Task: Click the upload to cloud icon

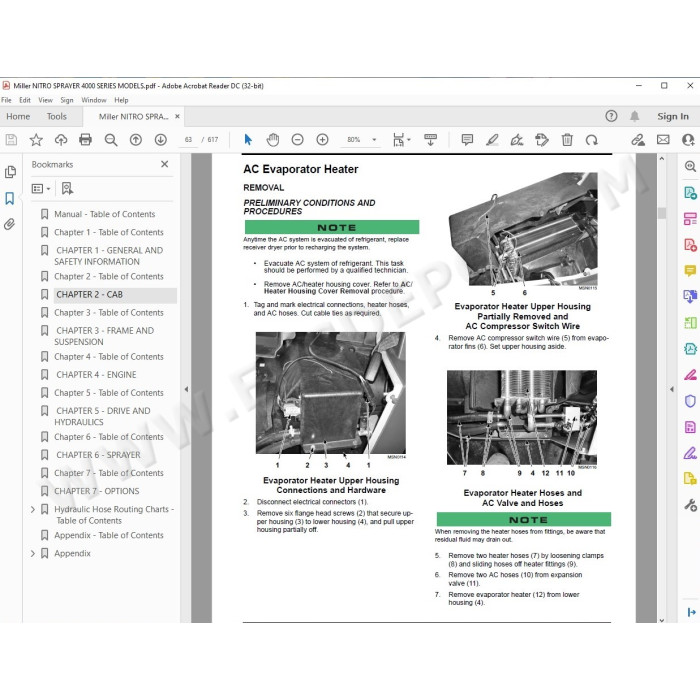Action: tap(61, 140)
